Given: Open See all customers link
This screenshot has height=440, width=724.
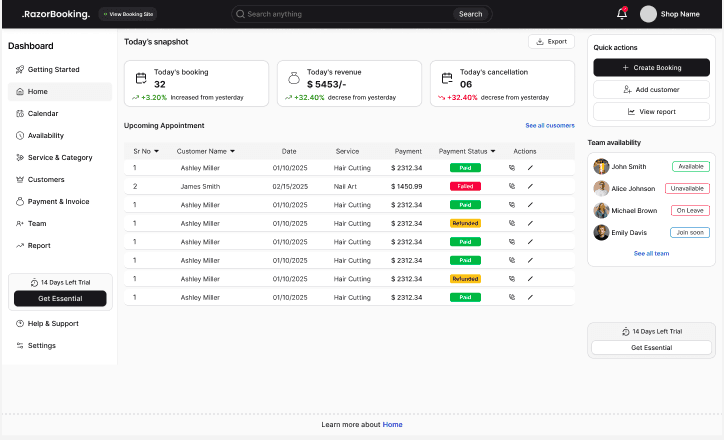Looking at the screenshot, I should (x=550, y=125).
